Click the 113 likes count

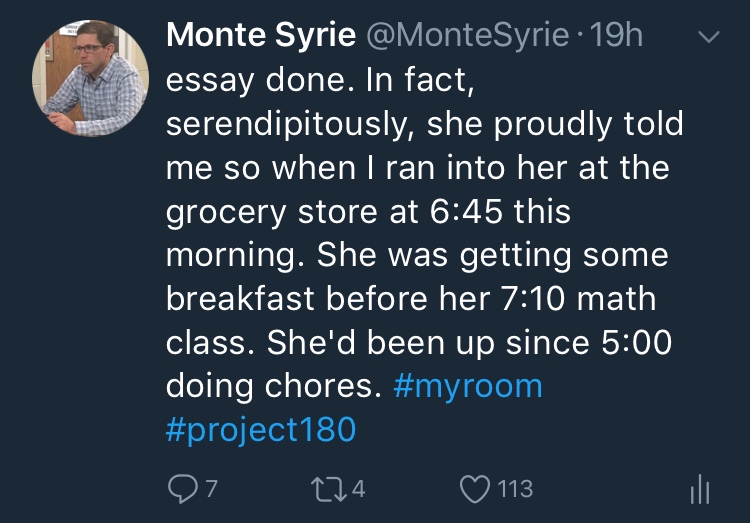[514, 489]
